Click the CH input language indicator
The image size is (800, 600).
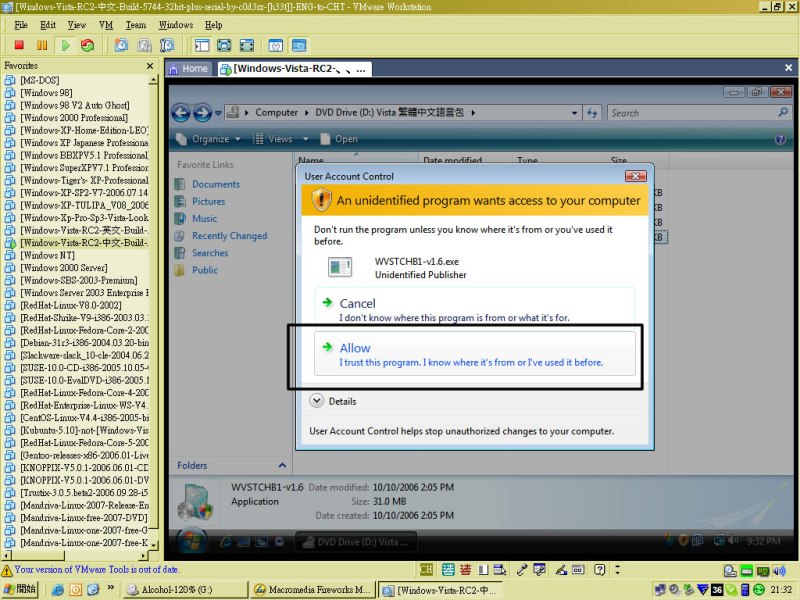click(x=426, y=570)
